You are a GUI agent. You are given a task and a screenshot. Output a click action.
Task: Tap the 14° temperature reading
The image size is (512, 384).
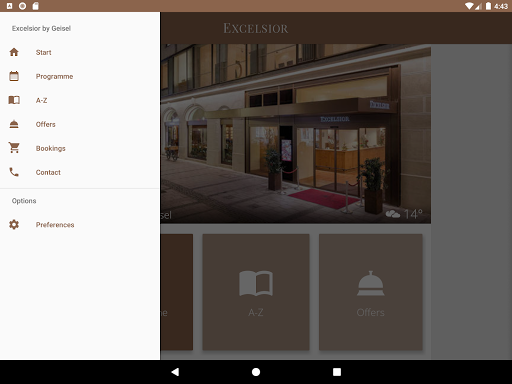pyautogui.click(x=413, y=214)
